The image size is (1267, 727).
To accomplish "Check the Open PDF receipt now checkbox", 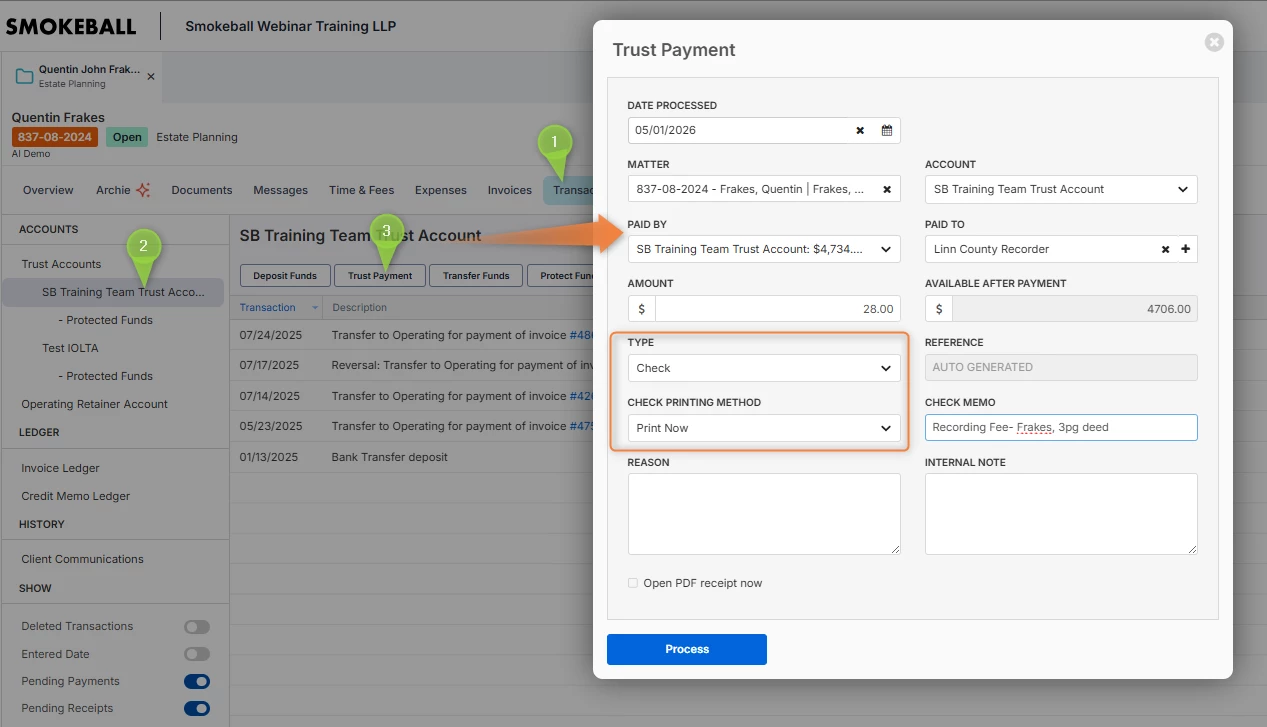I will 633,583.
